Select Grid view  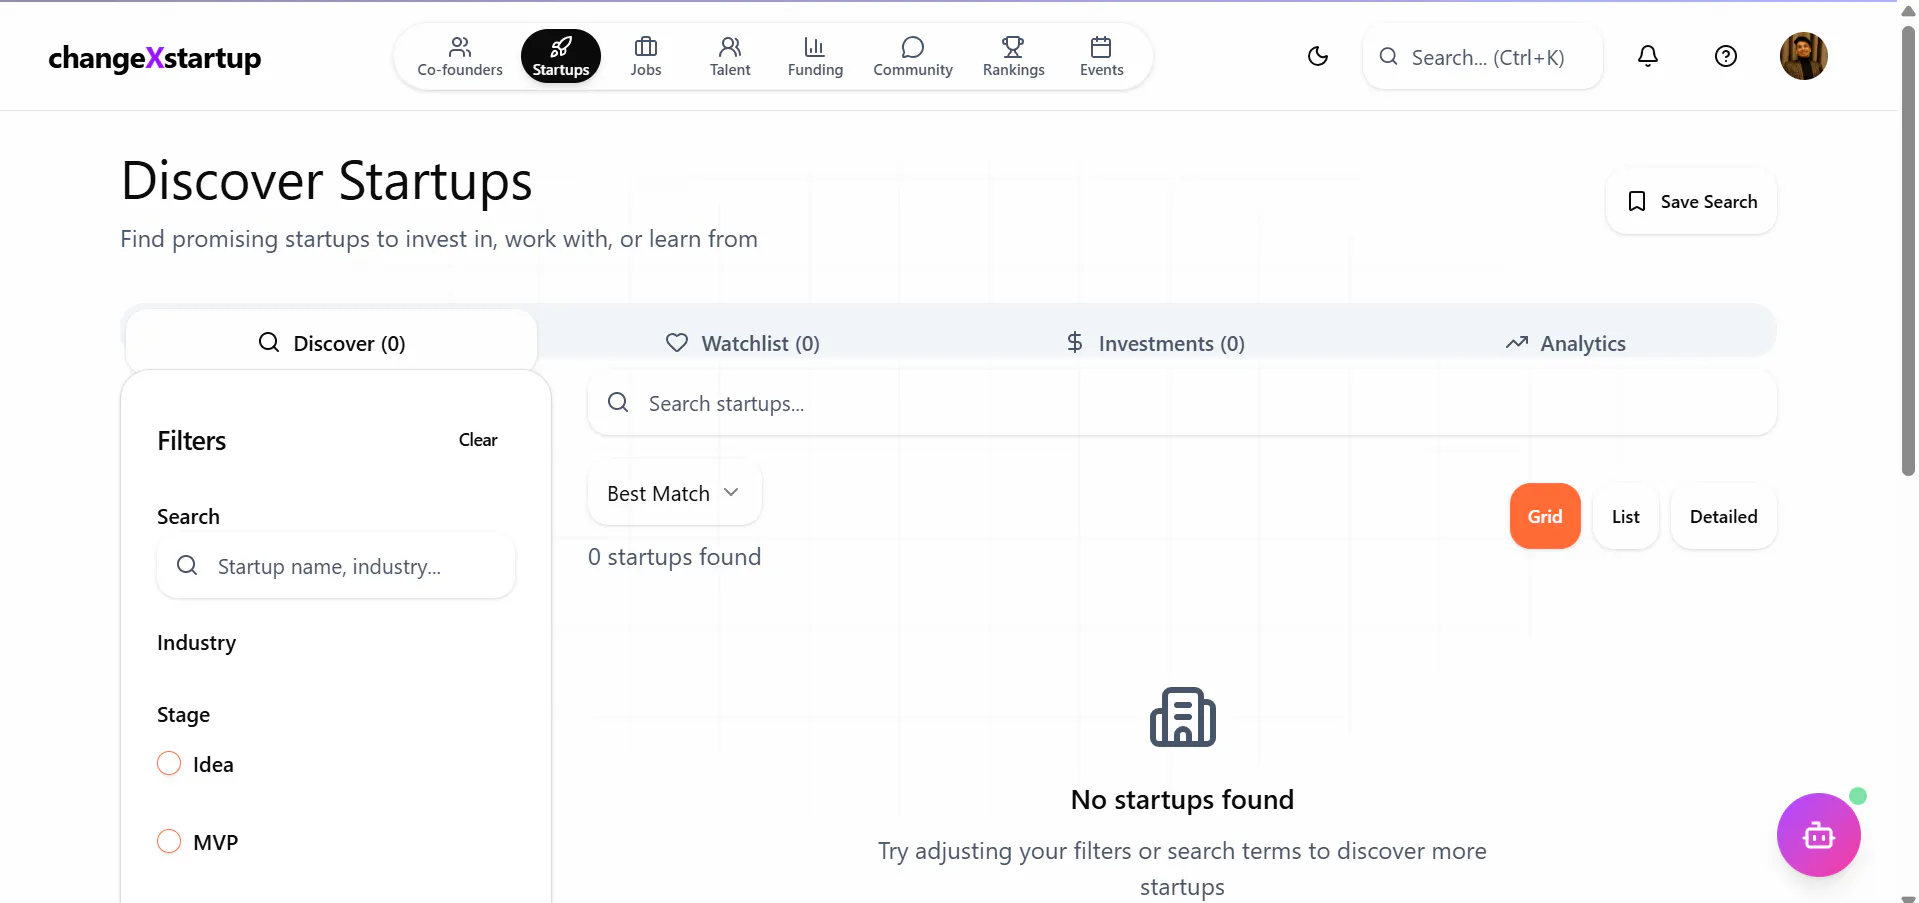pos(1545,516)
